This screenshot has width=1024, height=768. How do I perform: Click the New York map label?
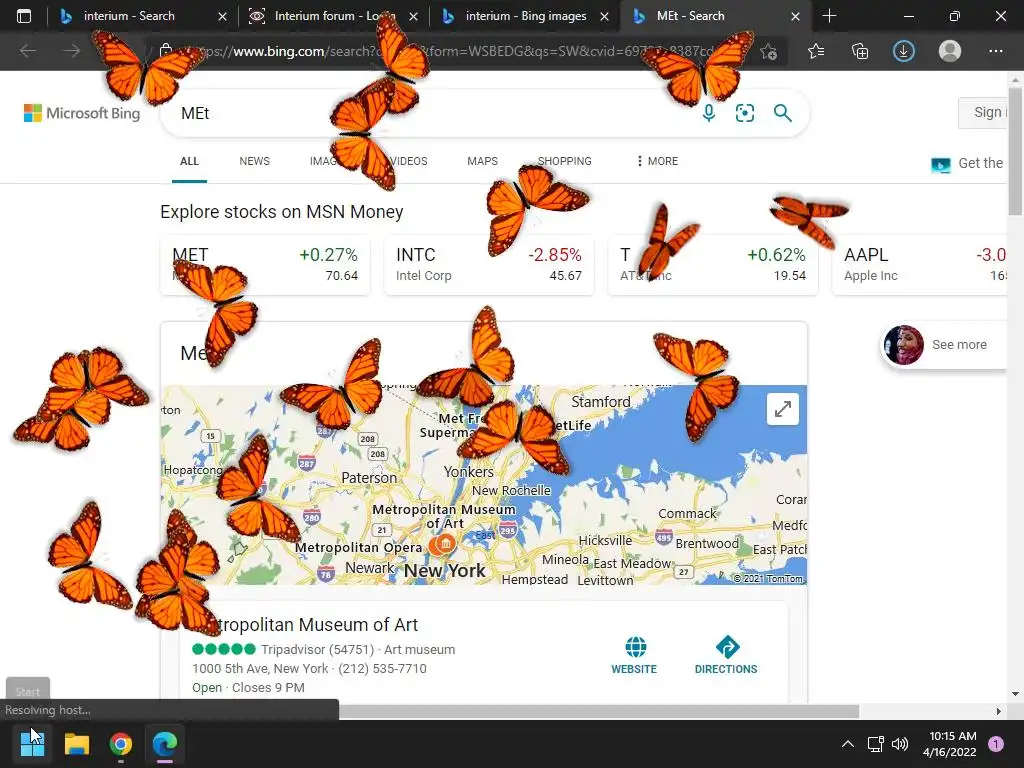pyautogui.click(x=444, y=570)
